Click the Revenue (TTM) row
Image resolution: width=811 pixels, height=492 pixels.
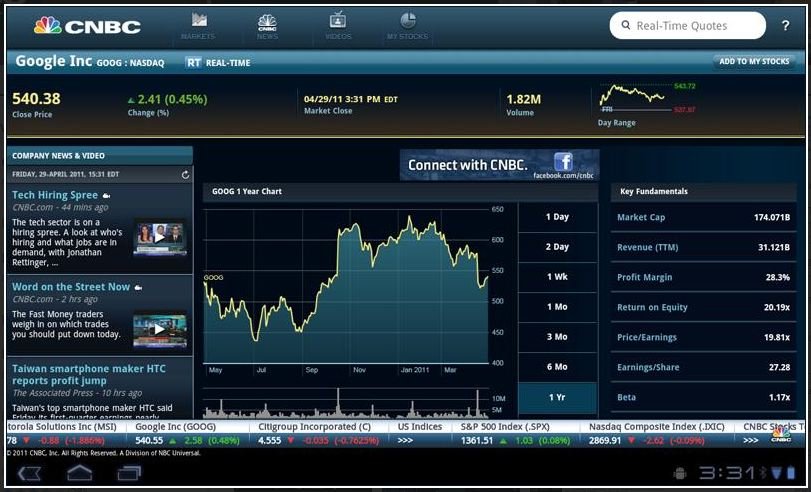tap(703, 247)
